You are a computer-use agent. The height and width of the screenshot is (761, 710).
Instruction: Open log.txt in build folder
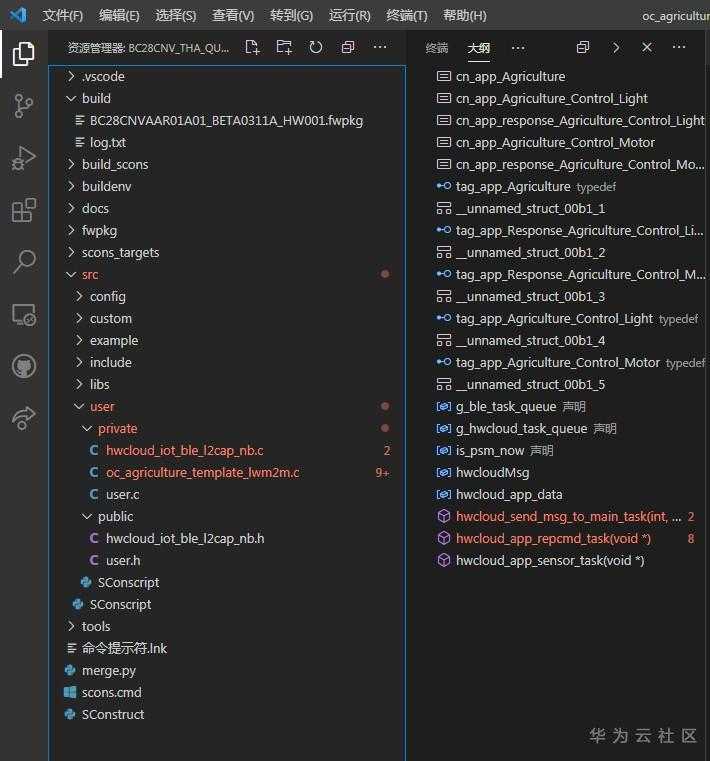(228, 143)
